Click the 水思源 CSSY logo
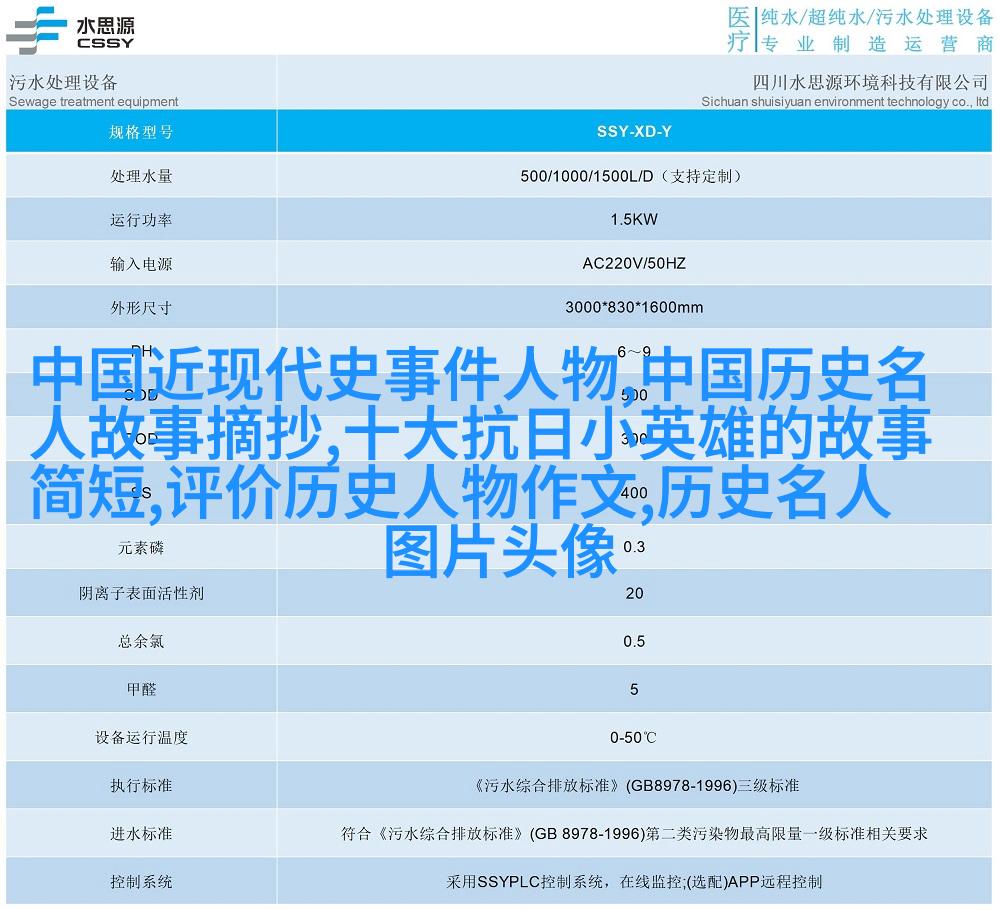This screenshot has width=1000, height=910. coord(70,31)
